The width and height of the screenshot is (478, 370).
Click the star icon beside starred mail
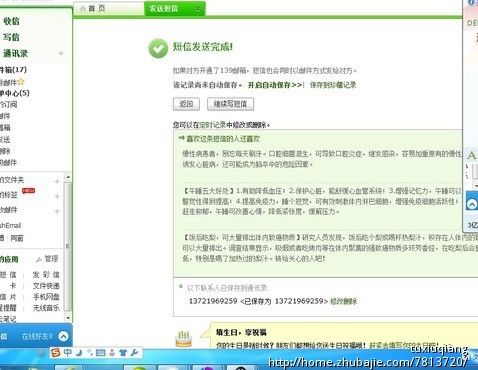click(21, 81)
